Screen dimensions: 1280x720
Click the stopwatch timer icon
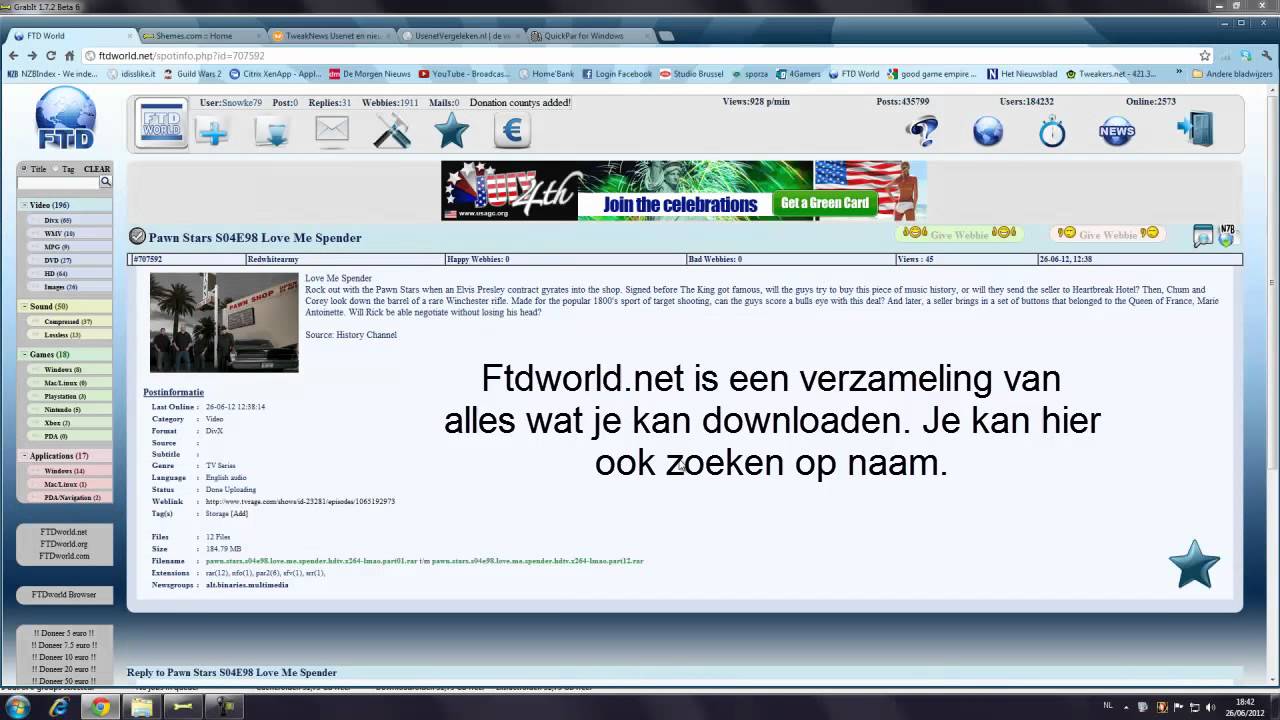pos(1052,131)
